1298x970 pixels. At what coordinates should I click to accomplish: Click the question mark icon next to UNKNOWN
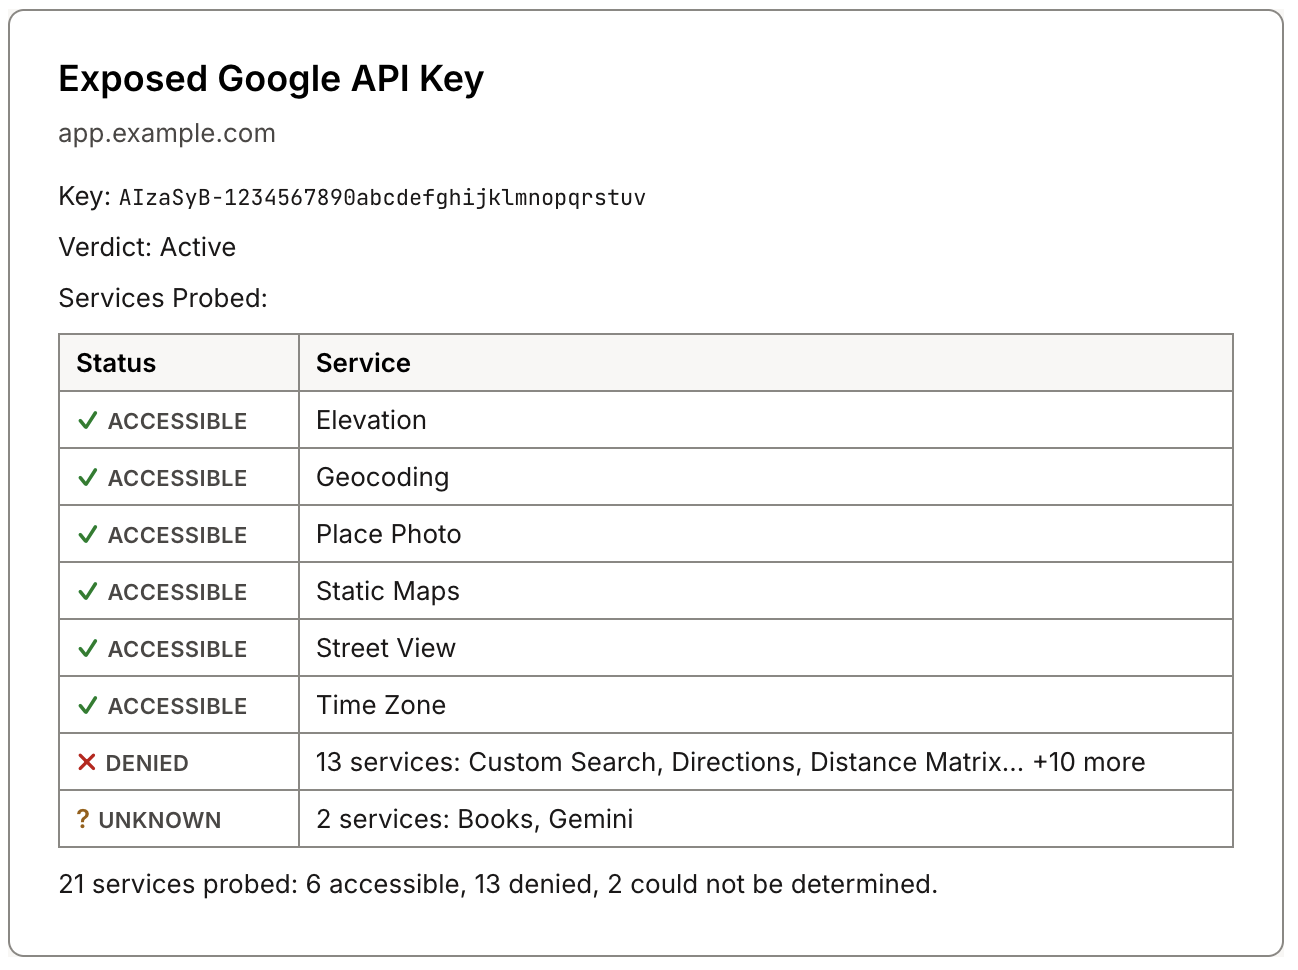point(83,820)
